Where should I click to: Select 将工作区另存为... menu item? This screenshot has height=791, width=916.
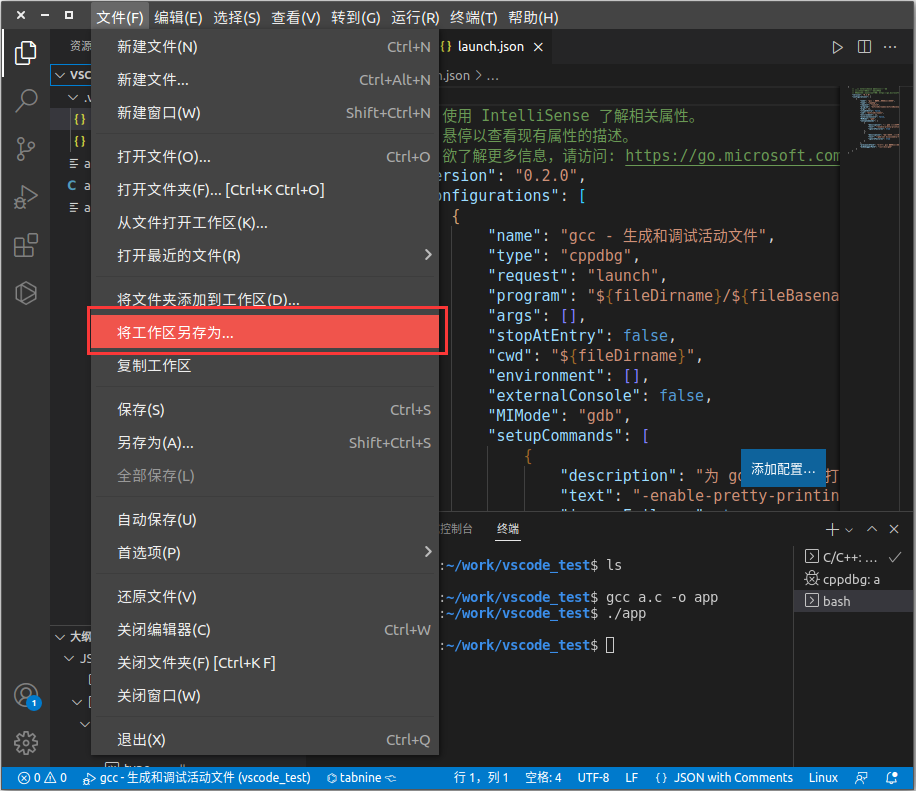[265, 332]
